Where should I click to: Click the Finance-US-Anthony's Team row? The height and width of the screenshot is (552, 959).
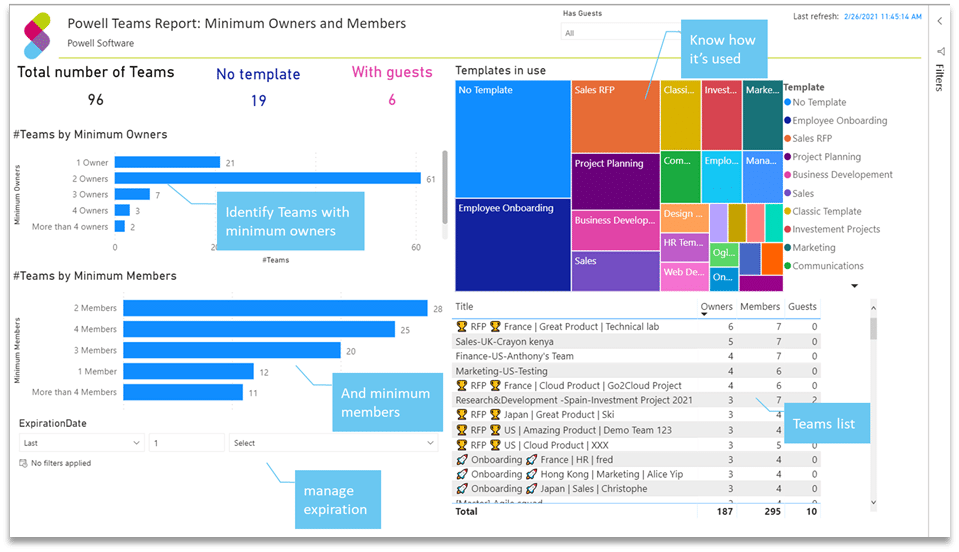[636, 356]
